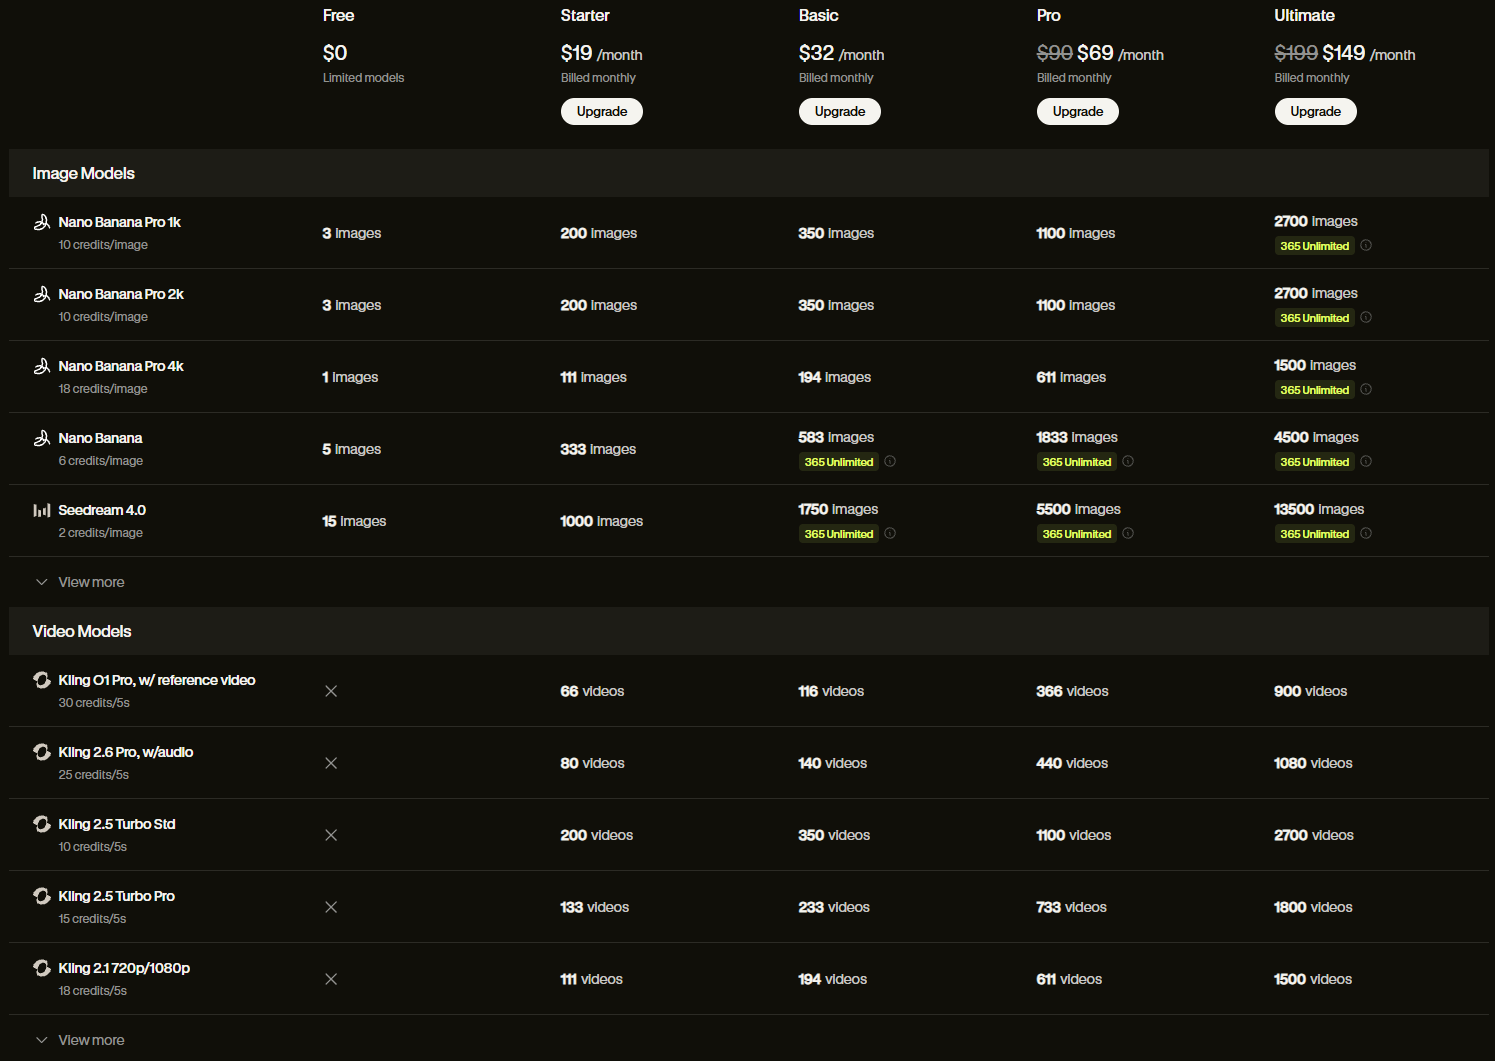Click the Free plan heading
This screenshot has height=1061, width=1495.
pyautogui.click(x=338, y=15)
